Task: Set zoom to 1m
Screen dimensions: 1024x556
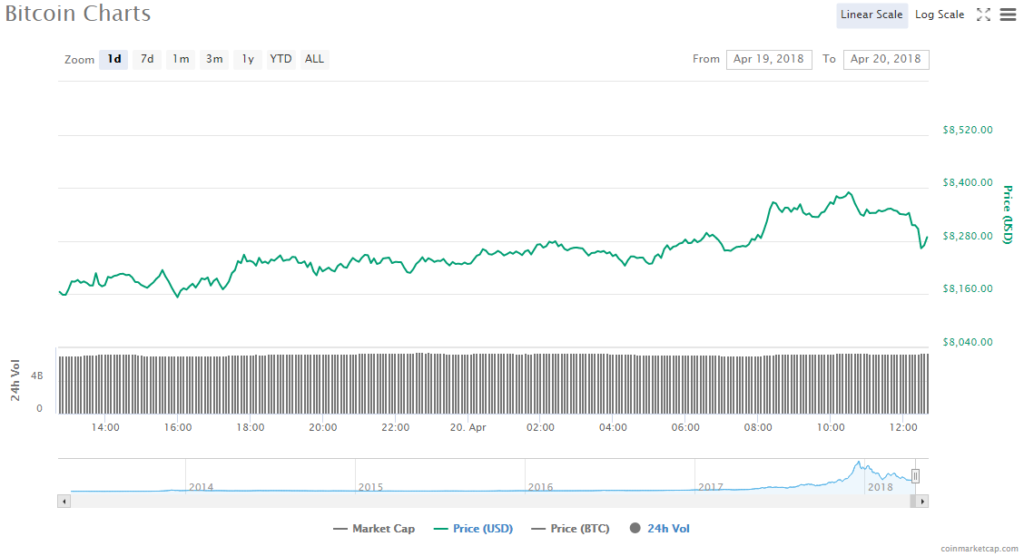Action: pyautogui.click(x=180, y=59)
